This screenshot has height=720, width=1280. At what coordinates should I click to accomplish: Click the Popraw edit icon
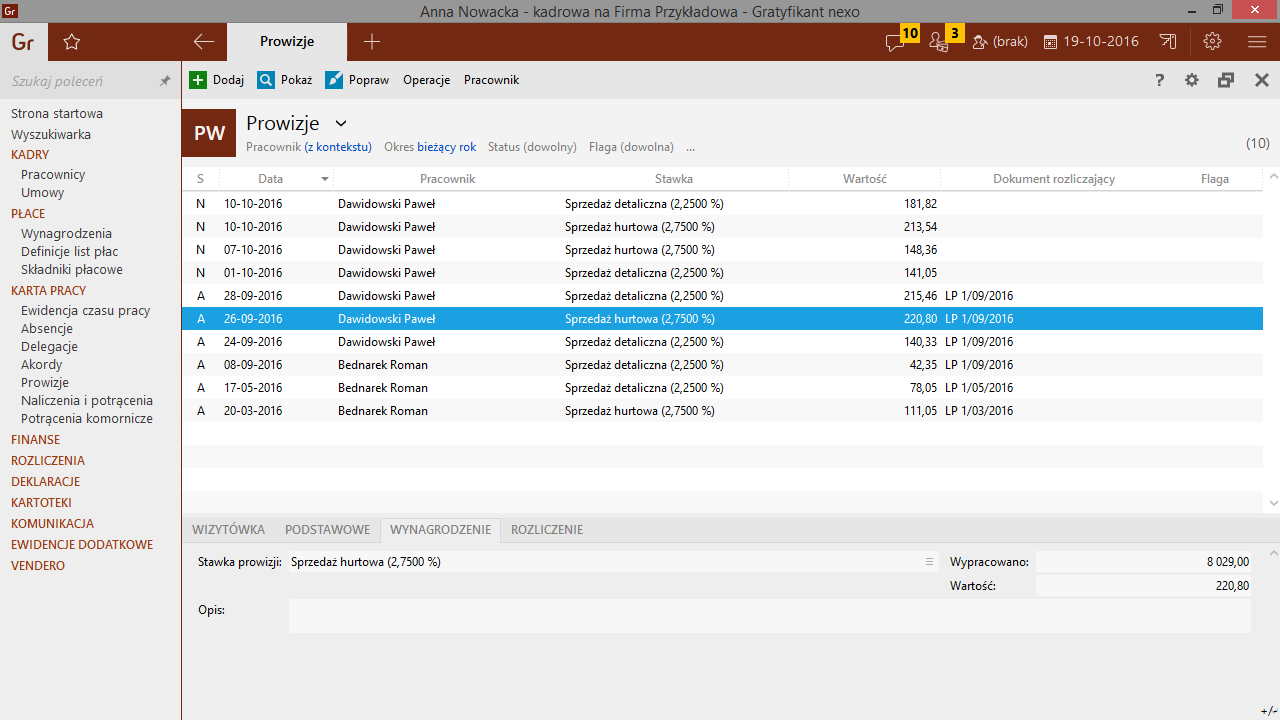coord(334,80)
